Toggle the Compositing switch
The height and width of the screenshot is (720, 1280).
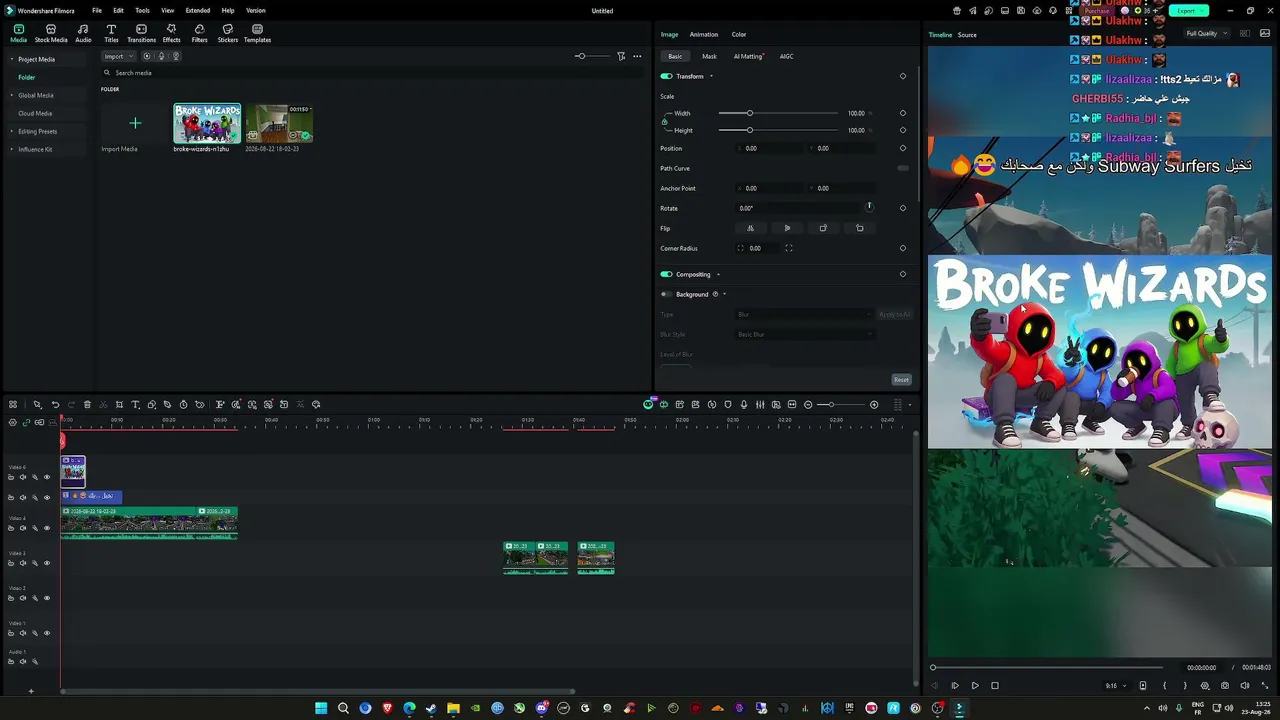click(666, 274)
